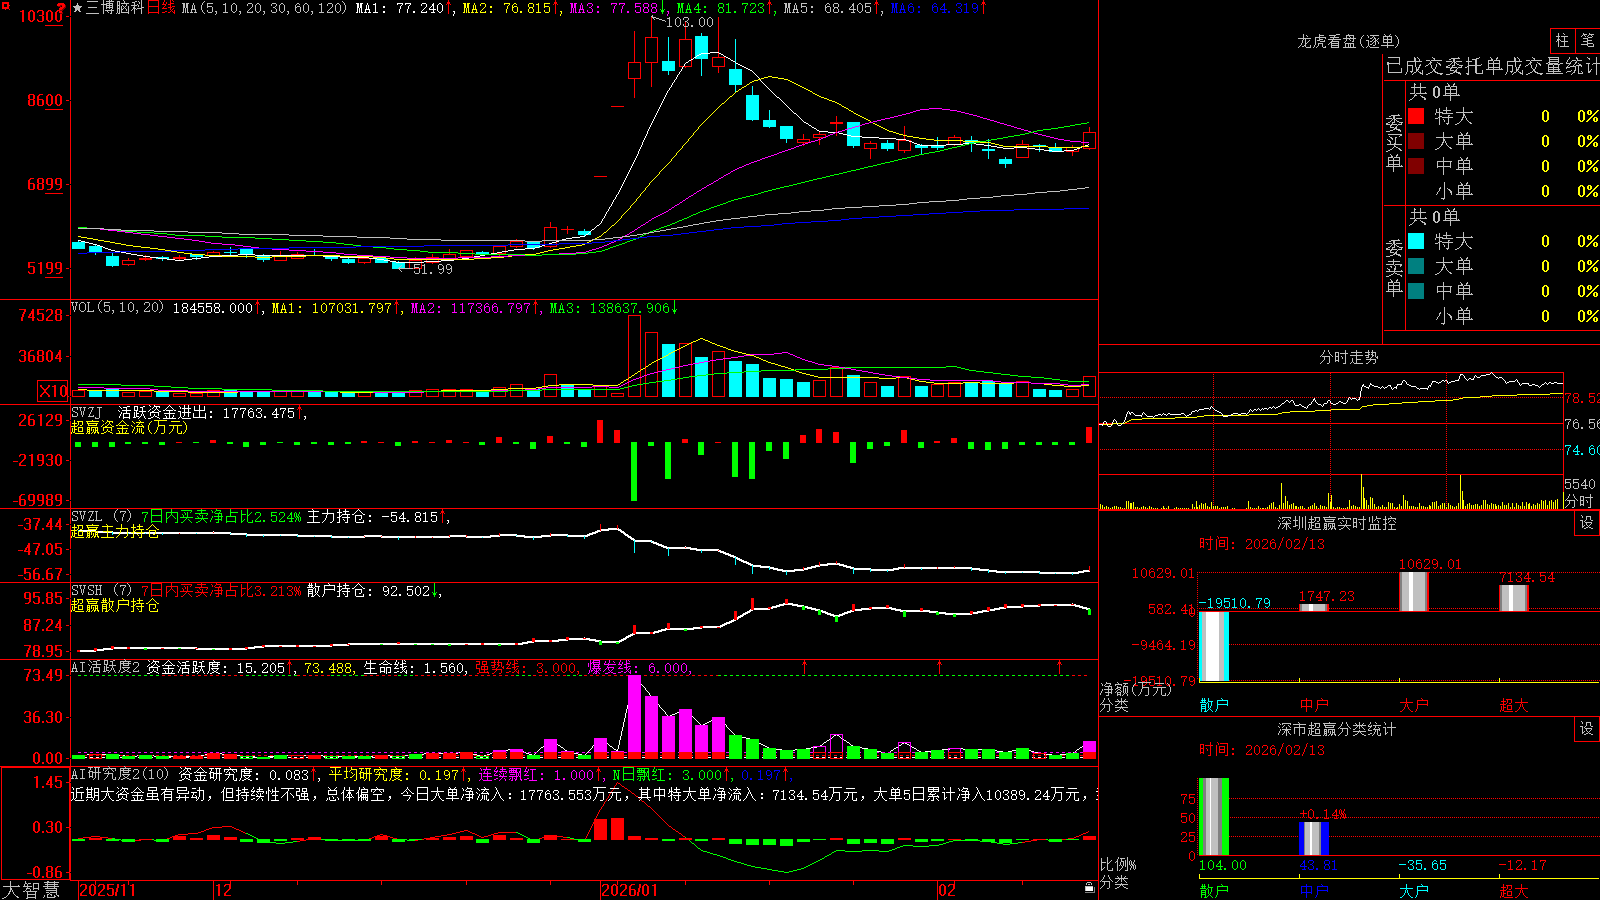Click the 强势线: 3.000 label
The height and width of the screenshot is (900, 1600).
tap(527, 667)
